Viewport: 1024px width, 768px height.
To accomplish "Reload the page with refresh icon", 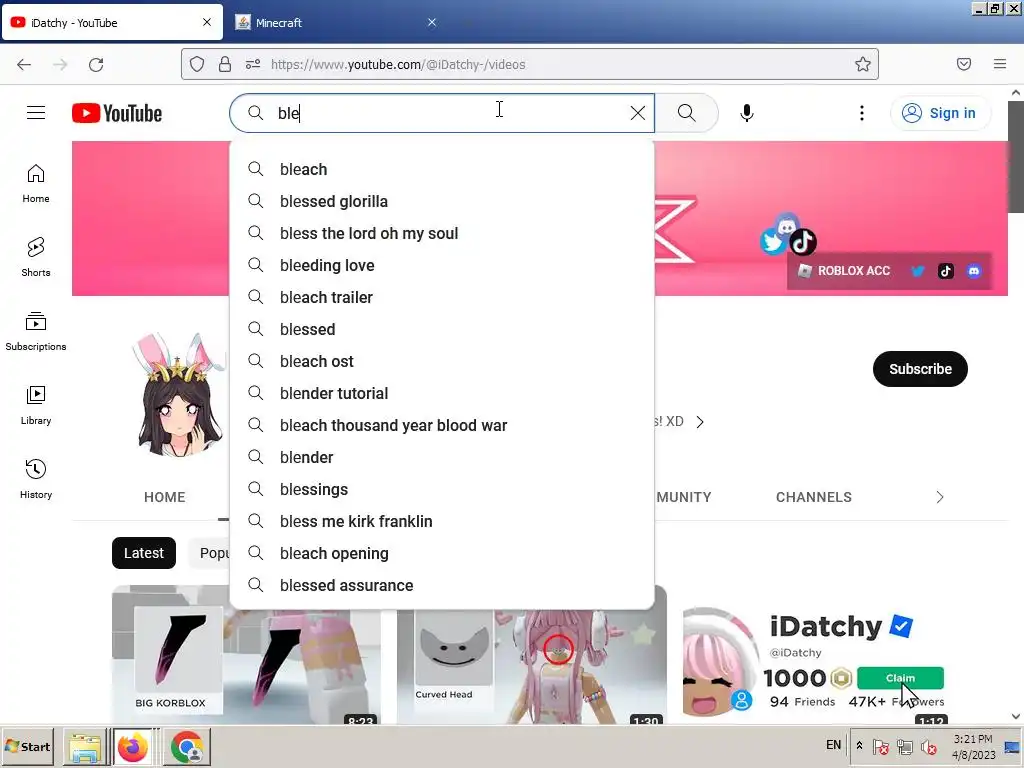I will [96, 64].
